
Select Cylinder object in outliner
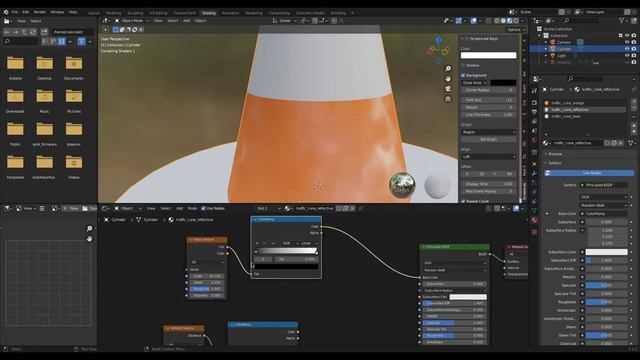[x=564, y=49]
